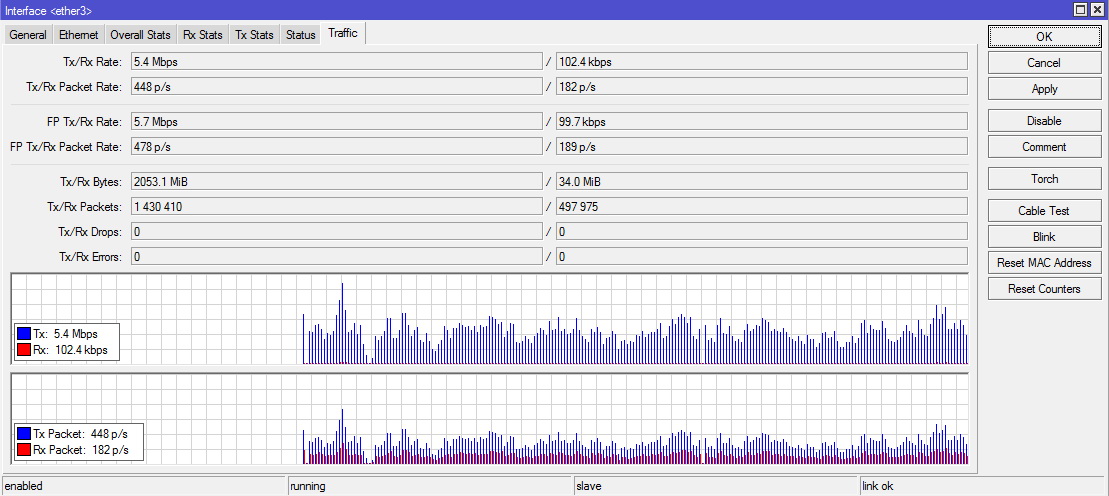The width and height of the screenshot is (1109, 496).
Task: Click the OK button
Action: (1043, 37)
